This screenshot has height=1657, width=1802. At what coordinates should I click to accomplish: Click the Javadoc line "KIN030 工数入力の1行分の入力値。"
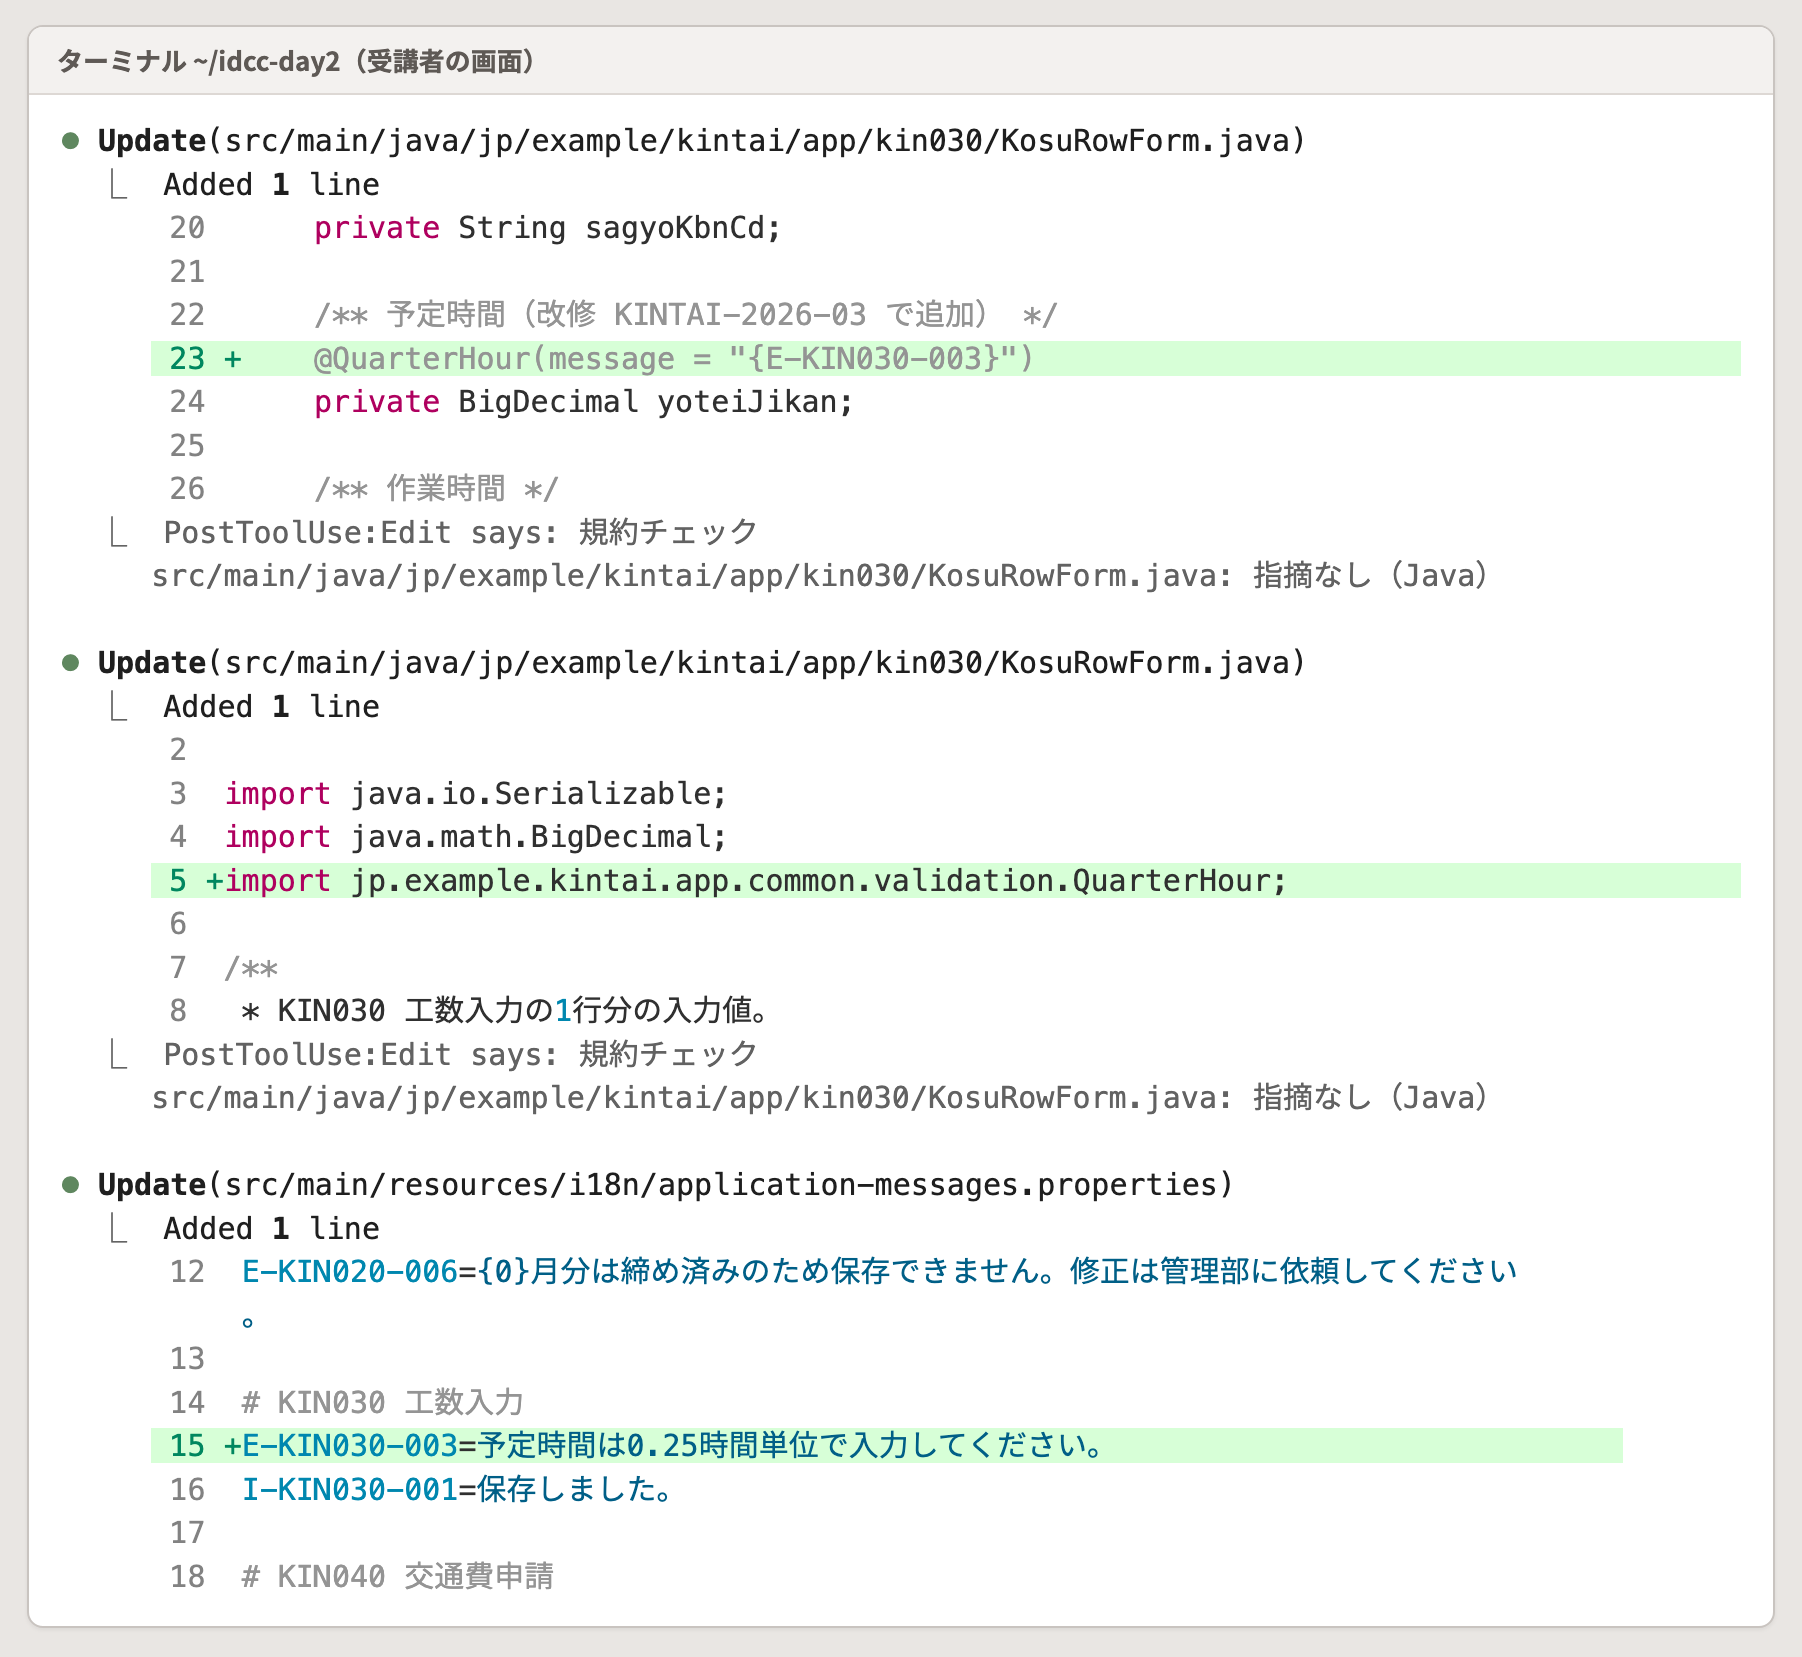point(506,1011)
